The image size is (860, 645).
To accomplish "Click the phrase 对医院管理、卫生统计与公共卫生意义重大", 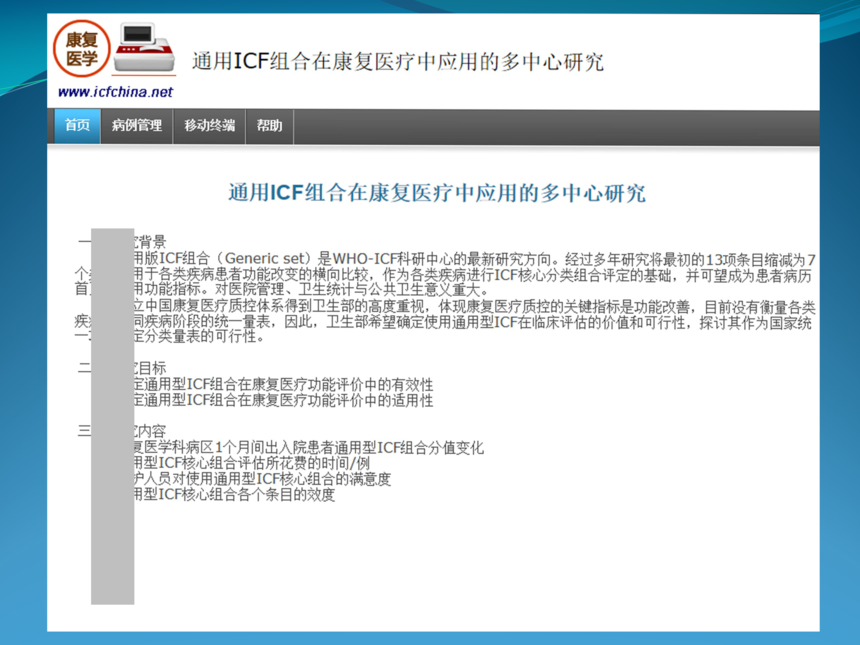I will [x=350, y=290].
